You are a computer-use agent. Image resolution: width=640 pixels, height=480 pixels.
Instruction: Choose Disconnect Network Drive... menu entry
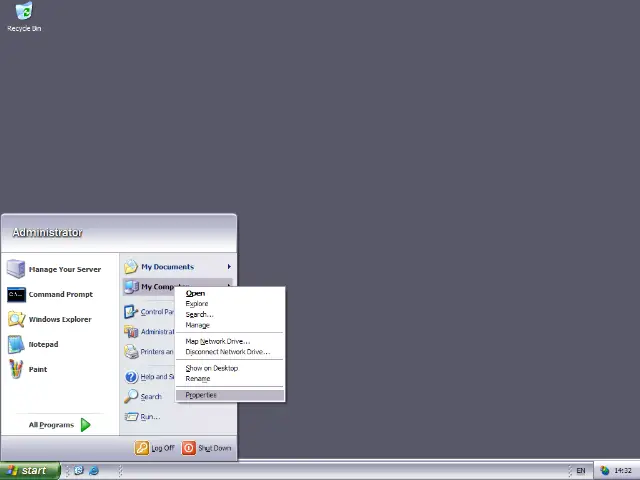tap(230, 352)
